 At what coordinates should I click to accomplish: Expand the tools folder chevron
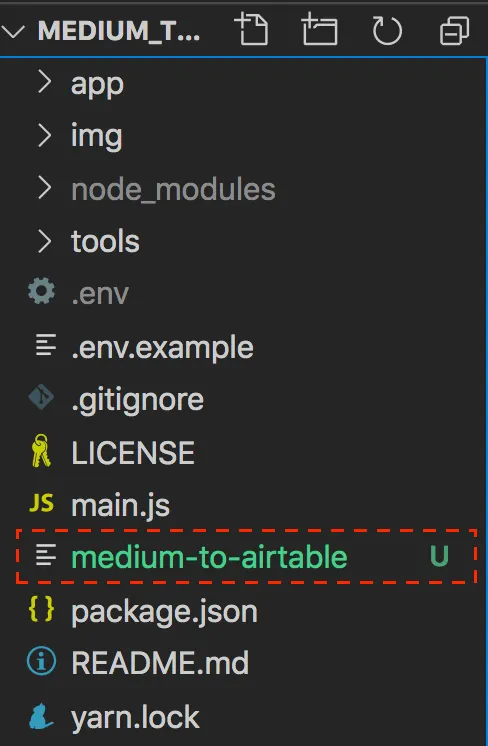tap(44, 241)
